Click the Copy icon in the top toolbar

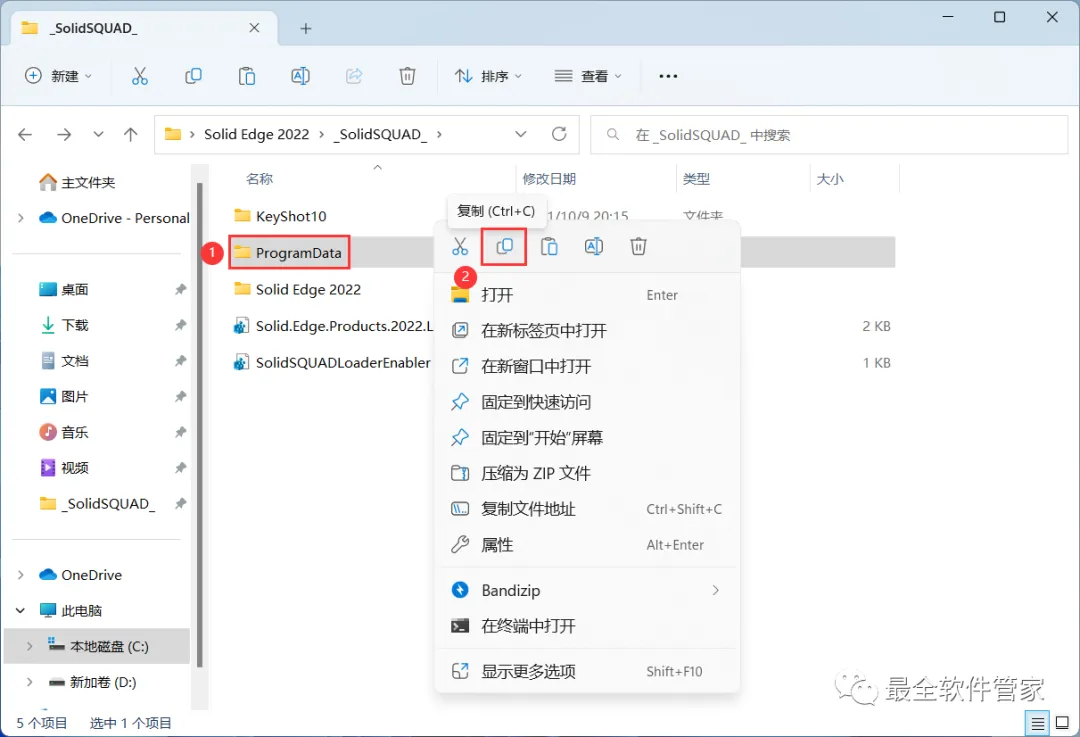(194, 76)
